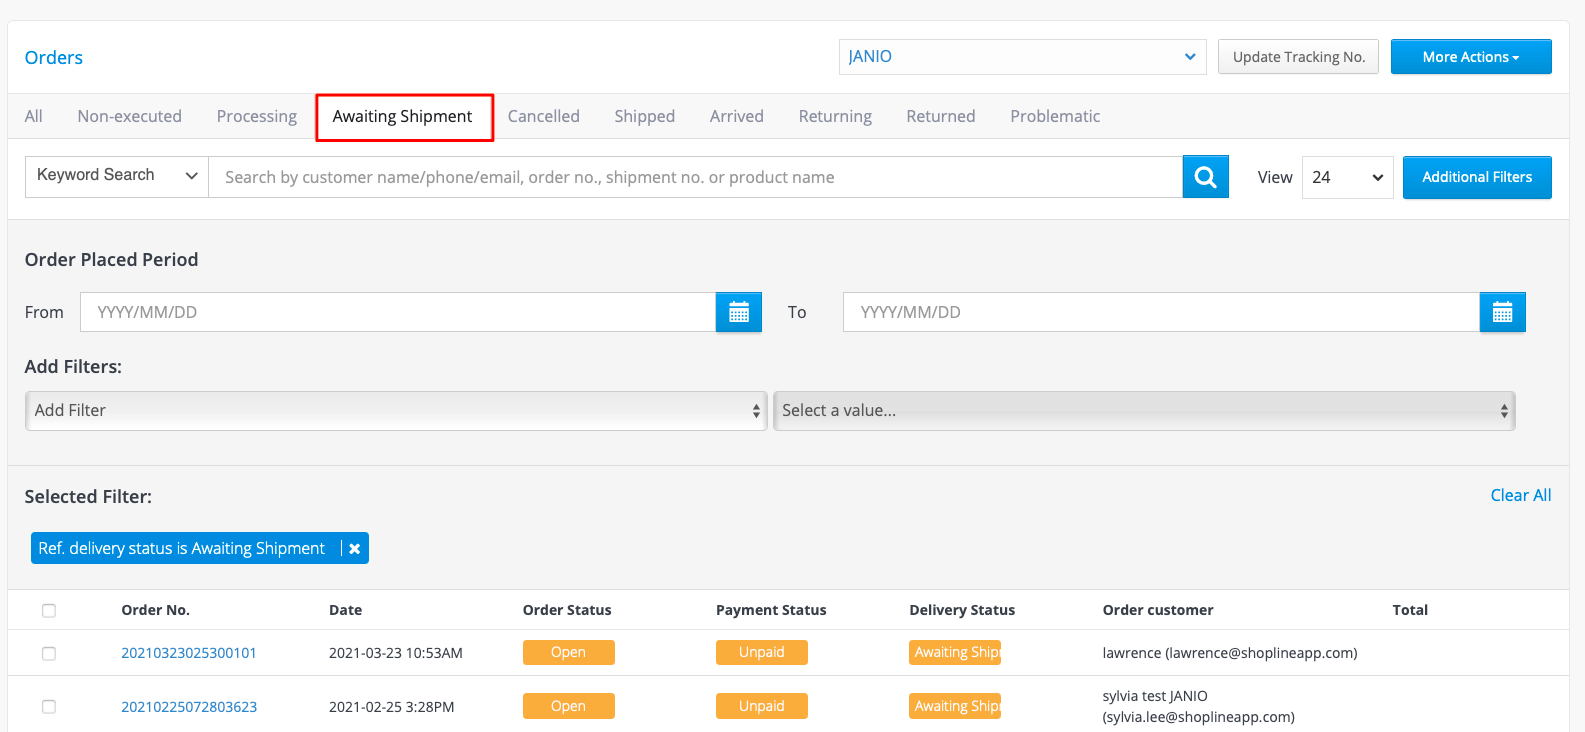This screenshot has height=732, width=1585.
Task: Open the Arrived tab
Action: 737,116
